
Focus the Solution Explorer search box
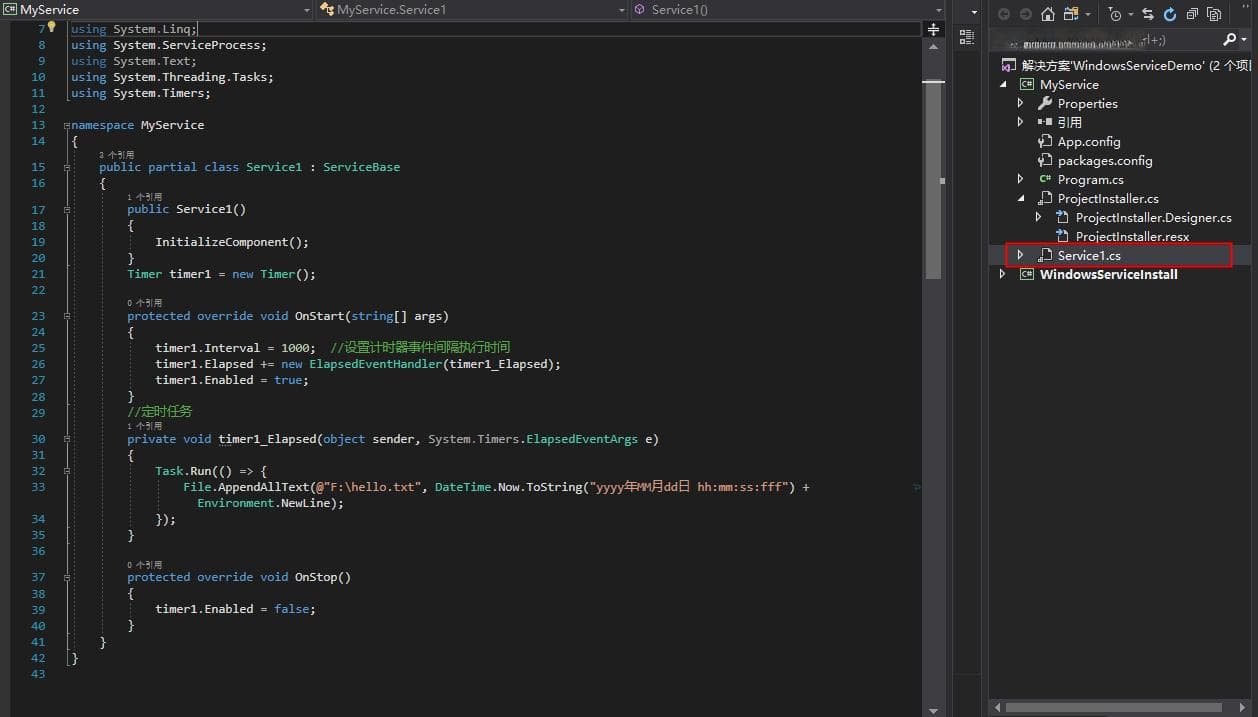[x=1105, y=40]
